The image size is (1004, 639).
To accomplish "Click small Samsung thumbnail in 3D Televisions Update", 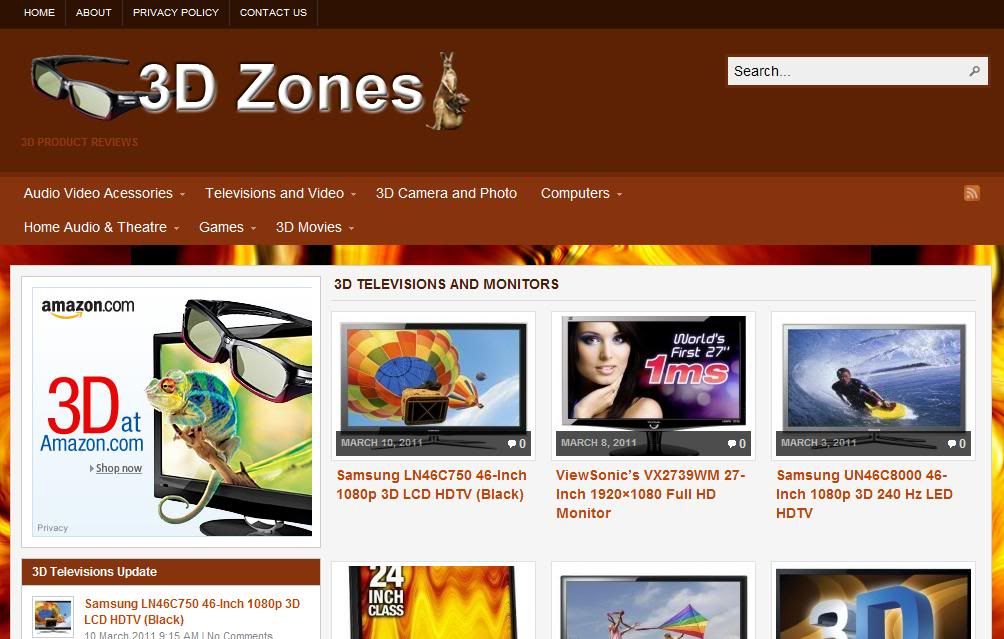I will [53, 615].
